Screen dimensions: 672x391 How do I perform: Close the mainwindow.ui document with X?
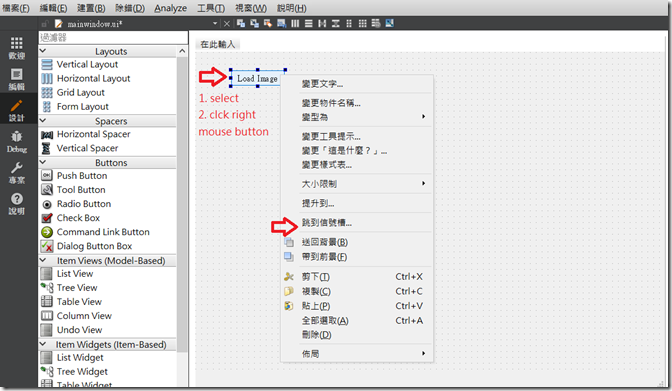point(227,24)
